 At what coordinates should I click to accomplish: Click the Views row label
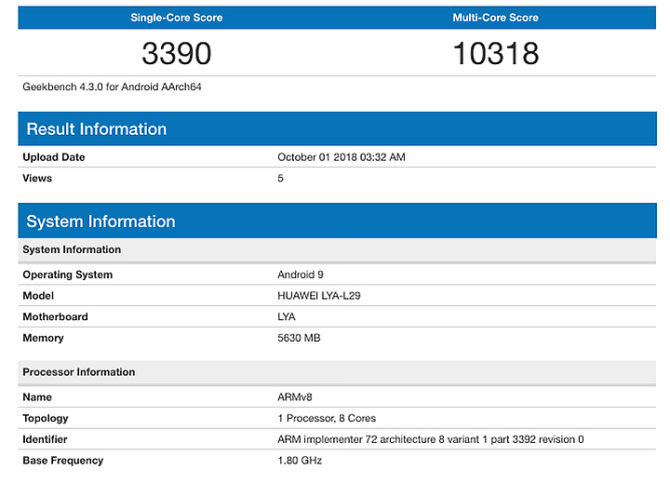[37, 178]
